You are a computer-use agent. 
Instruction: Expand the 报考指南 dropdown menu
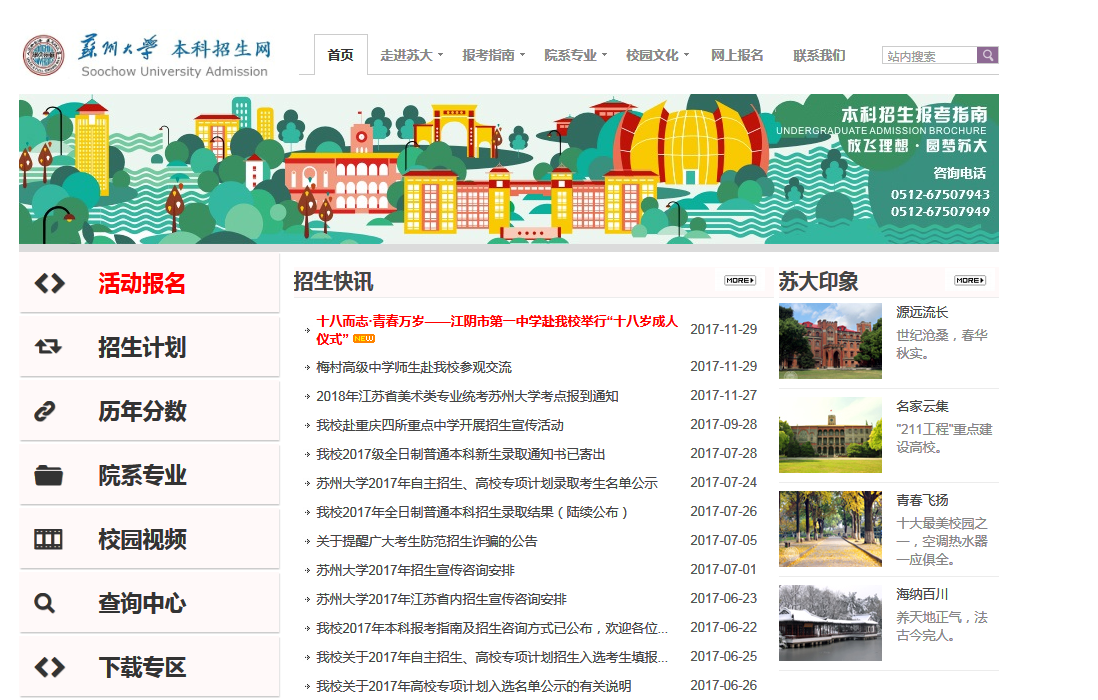493,56
